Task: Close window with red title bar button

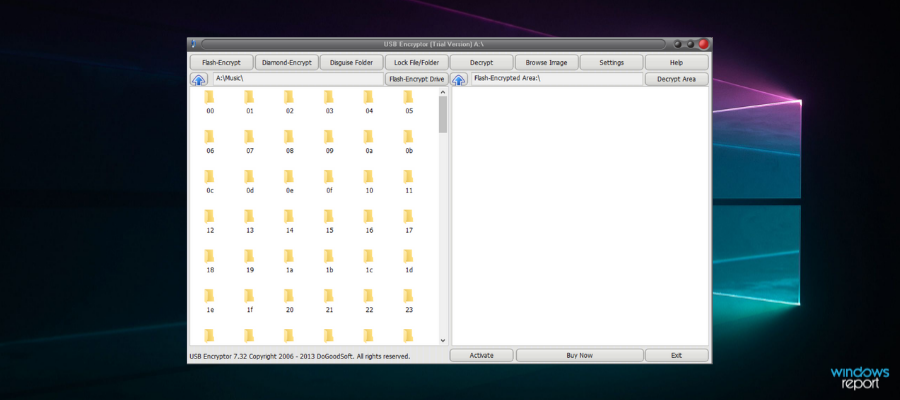Action: click(703, 44)
